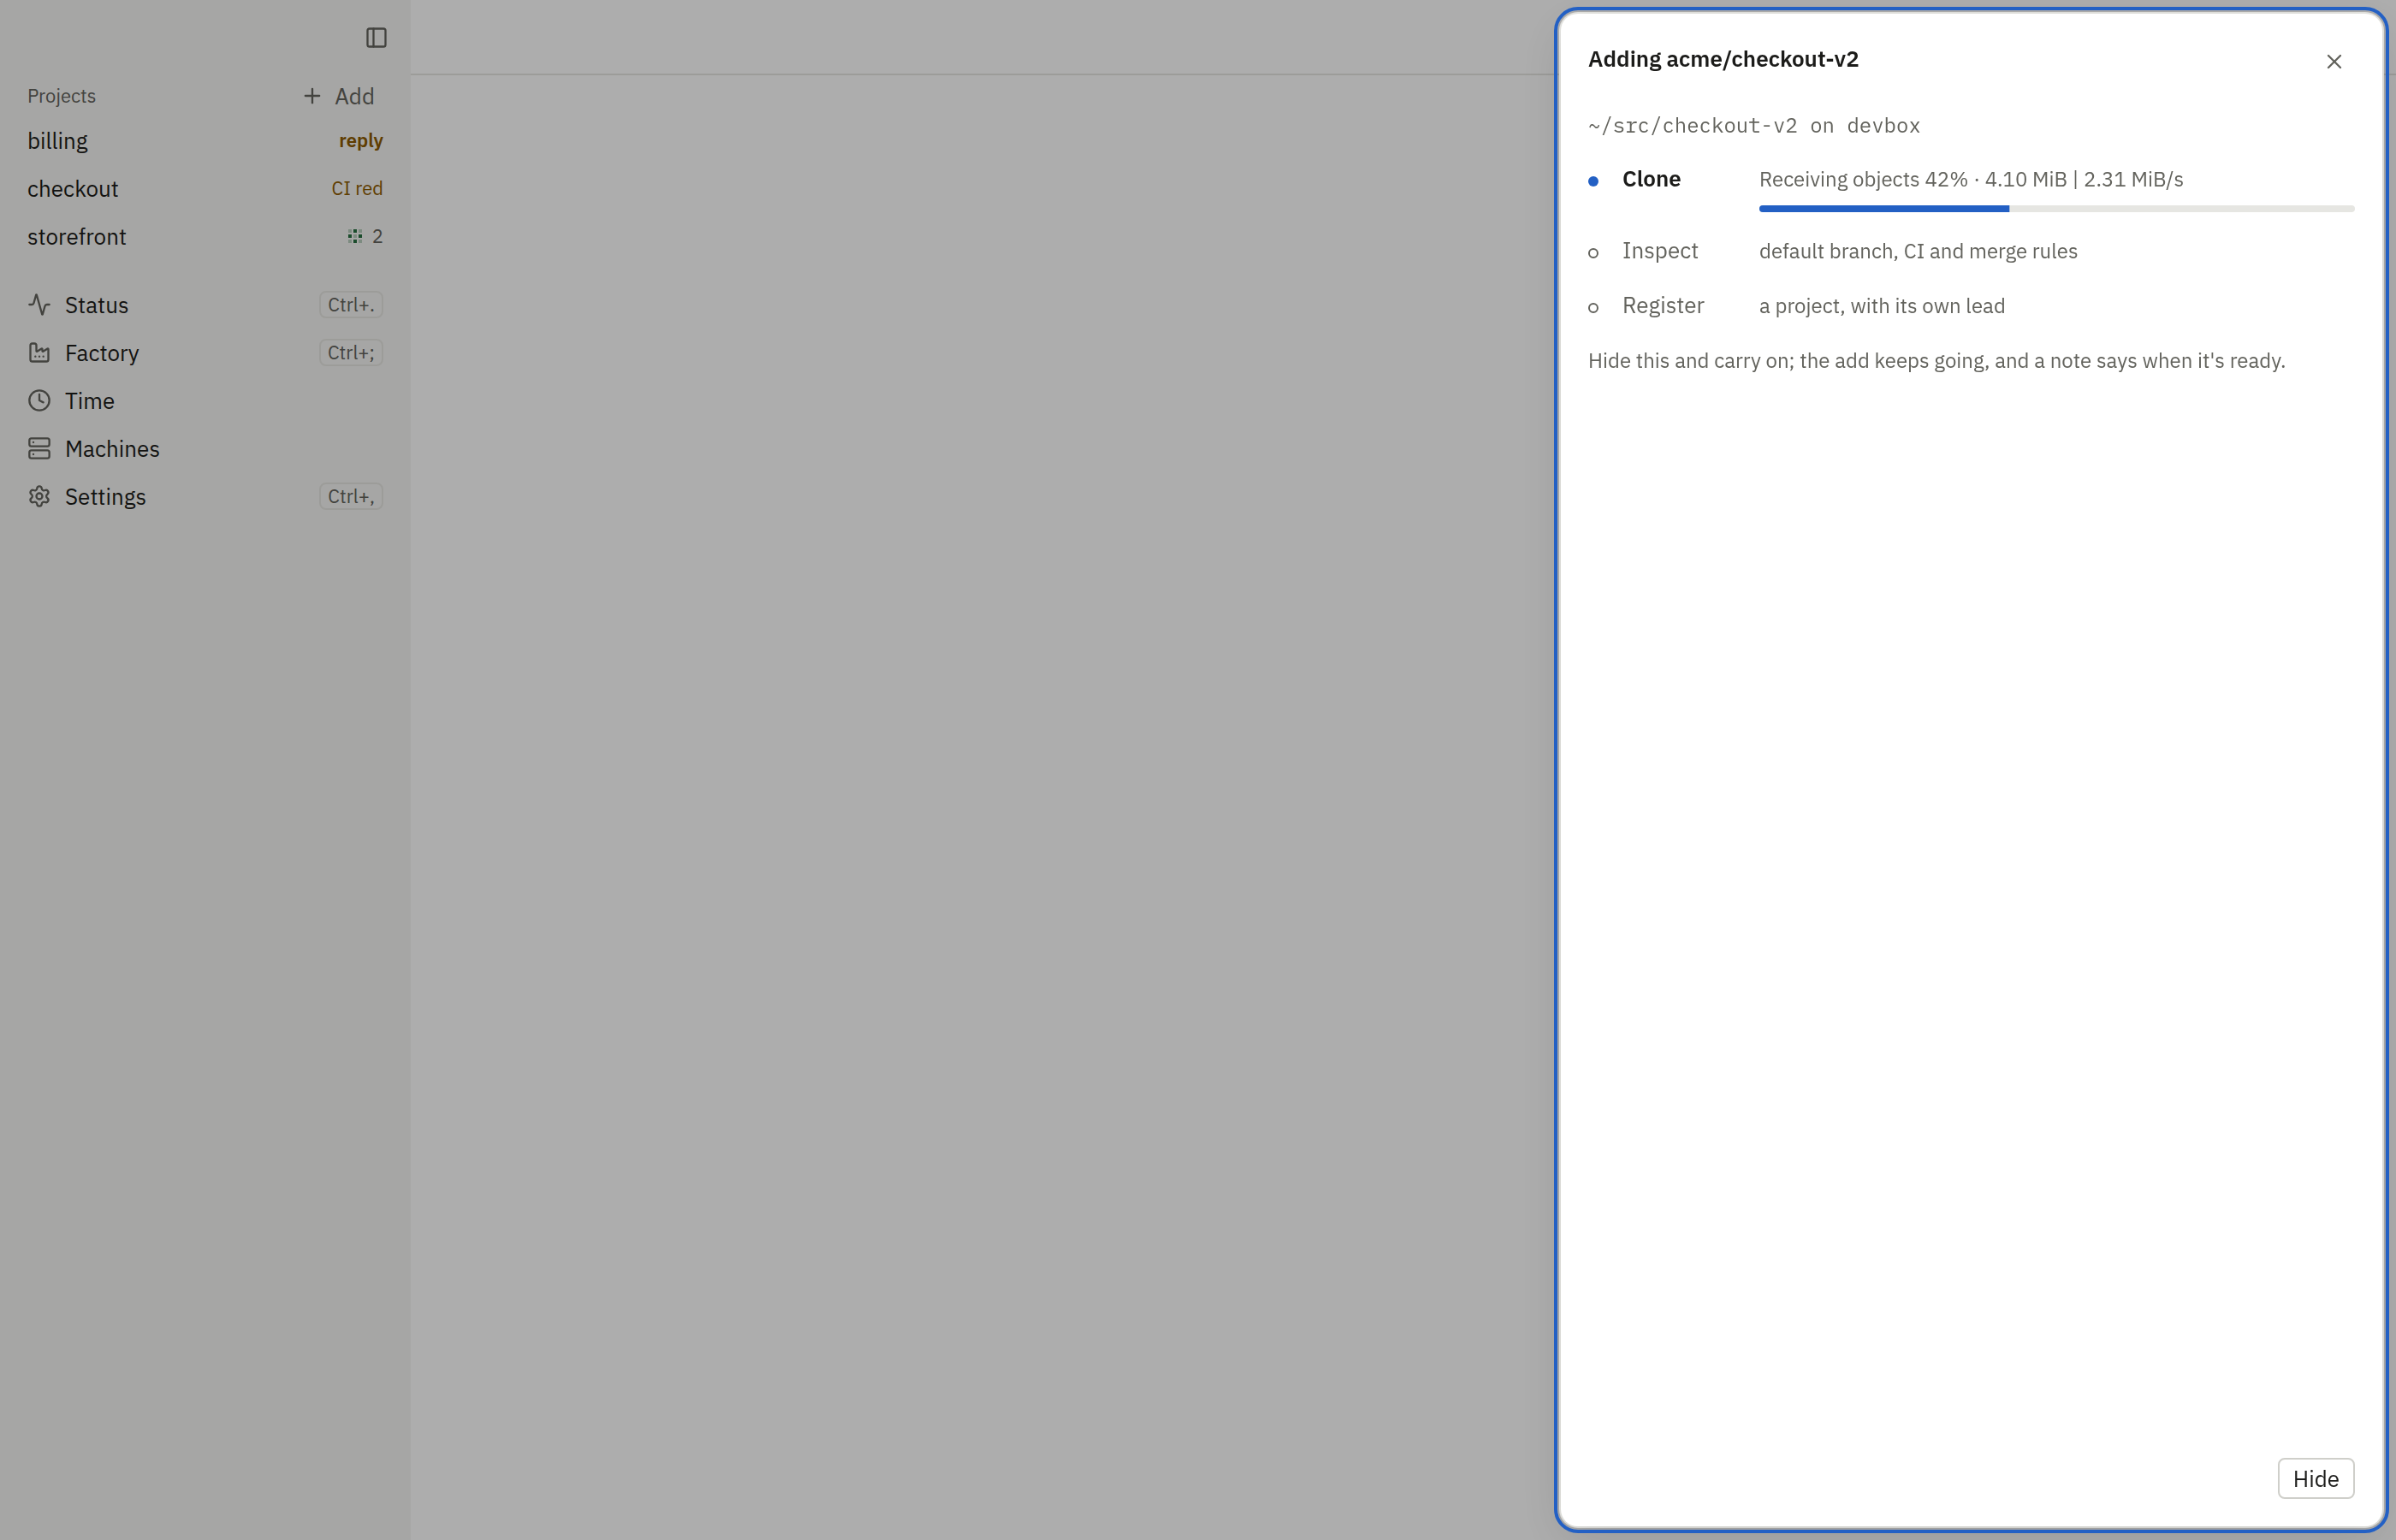Select the Inspect step label

[1660, 252]
